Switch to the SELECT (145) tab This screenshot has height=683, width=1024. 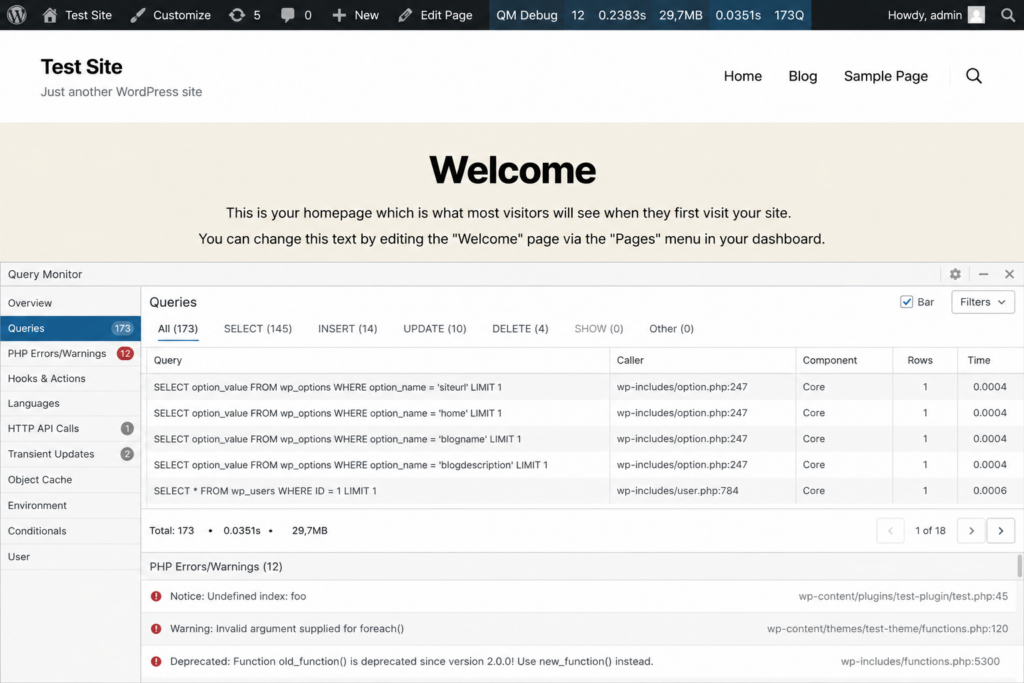[x=258, y=328]
